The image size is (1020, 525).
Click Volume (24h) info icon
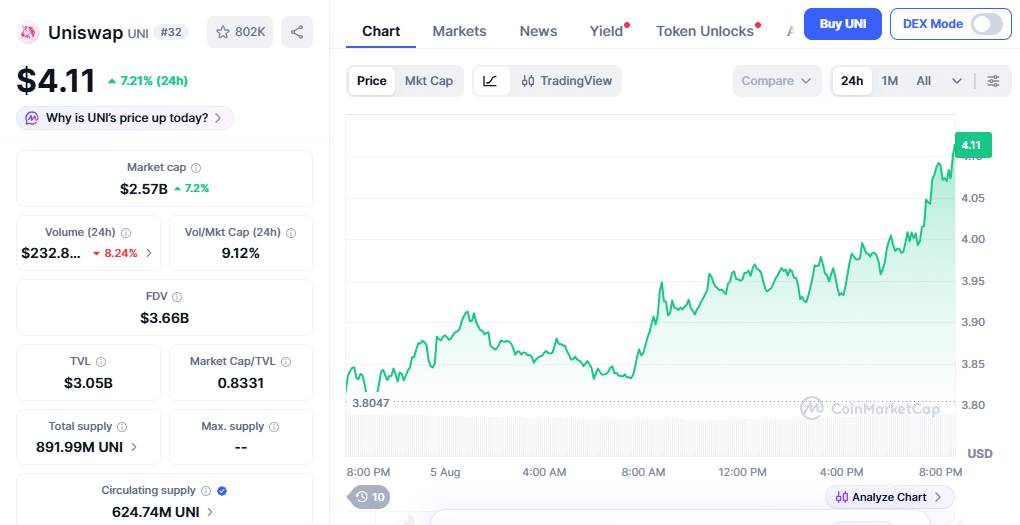(x=126, y=233)
